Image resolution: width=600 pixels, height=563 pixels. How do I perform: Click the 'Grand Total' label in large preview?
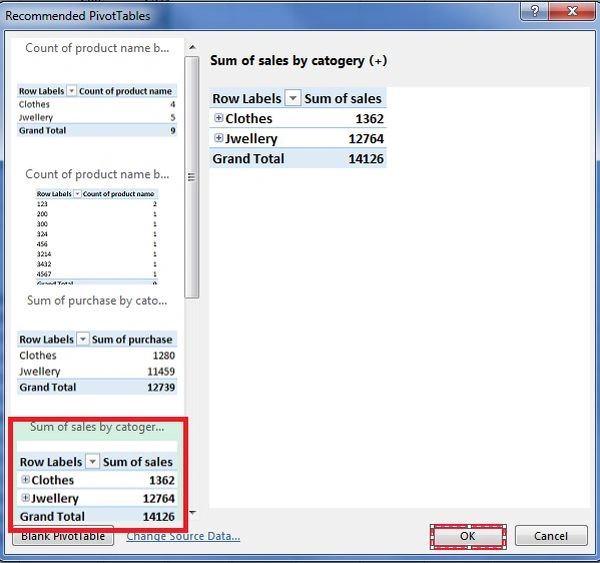click(x=248, y=158)
